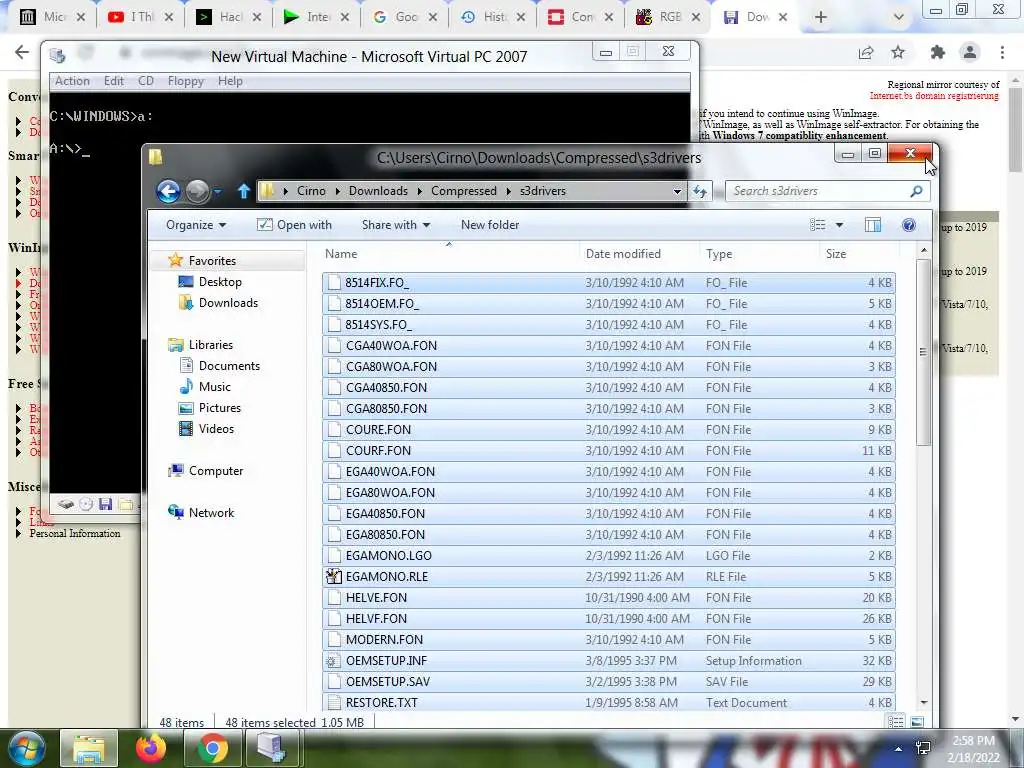
Task: Expand the arrow after Downloads in breadcrumb
Action: point(419,191)
